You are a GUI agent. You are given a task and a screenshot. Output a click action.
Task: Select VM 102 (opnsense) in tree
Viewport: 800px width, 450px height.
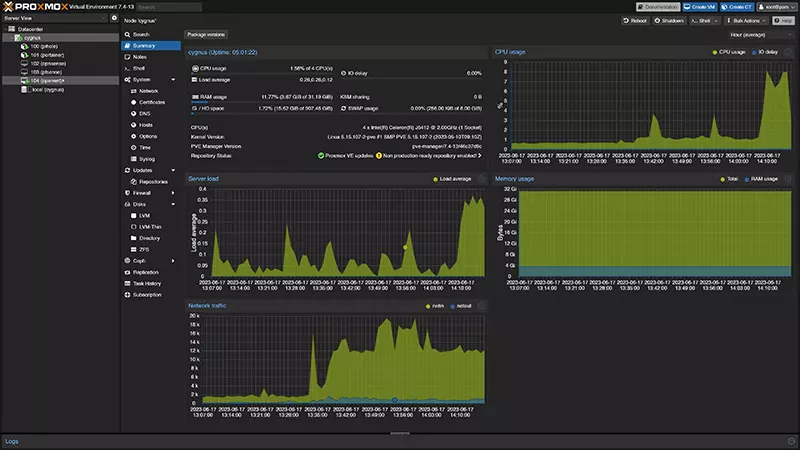coord(48,64)
